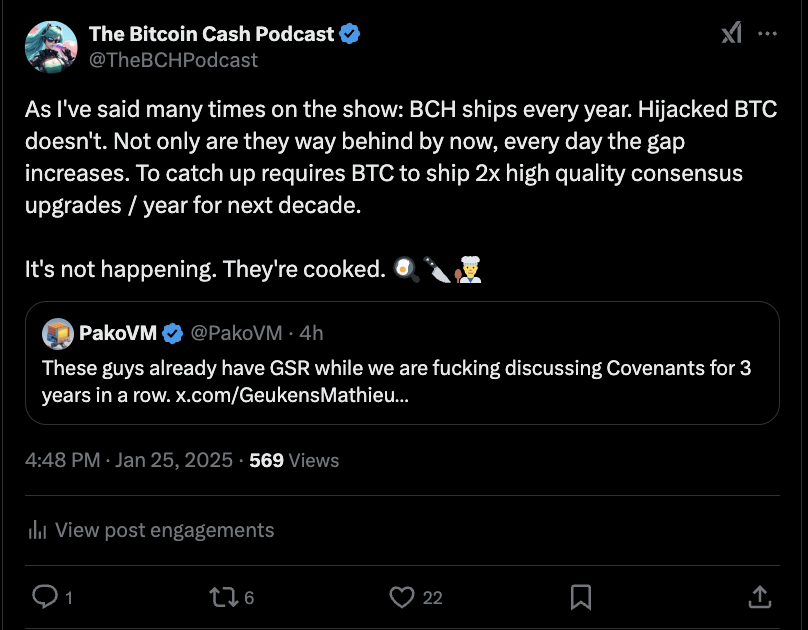Open the @TheBCHPodcast handle link

point(173,60)
